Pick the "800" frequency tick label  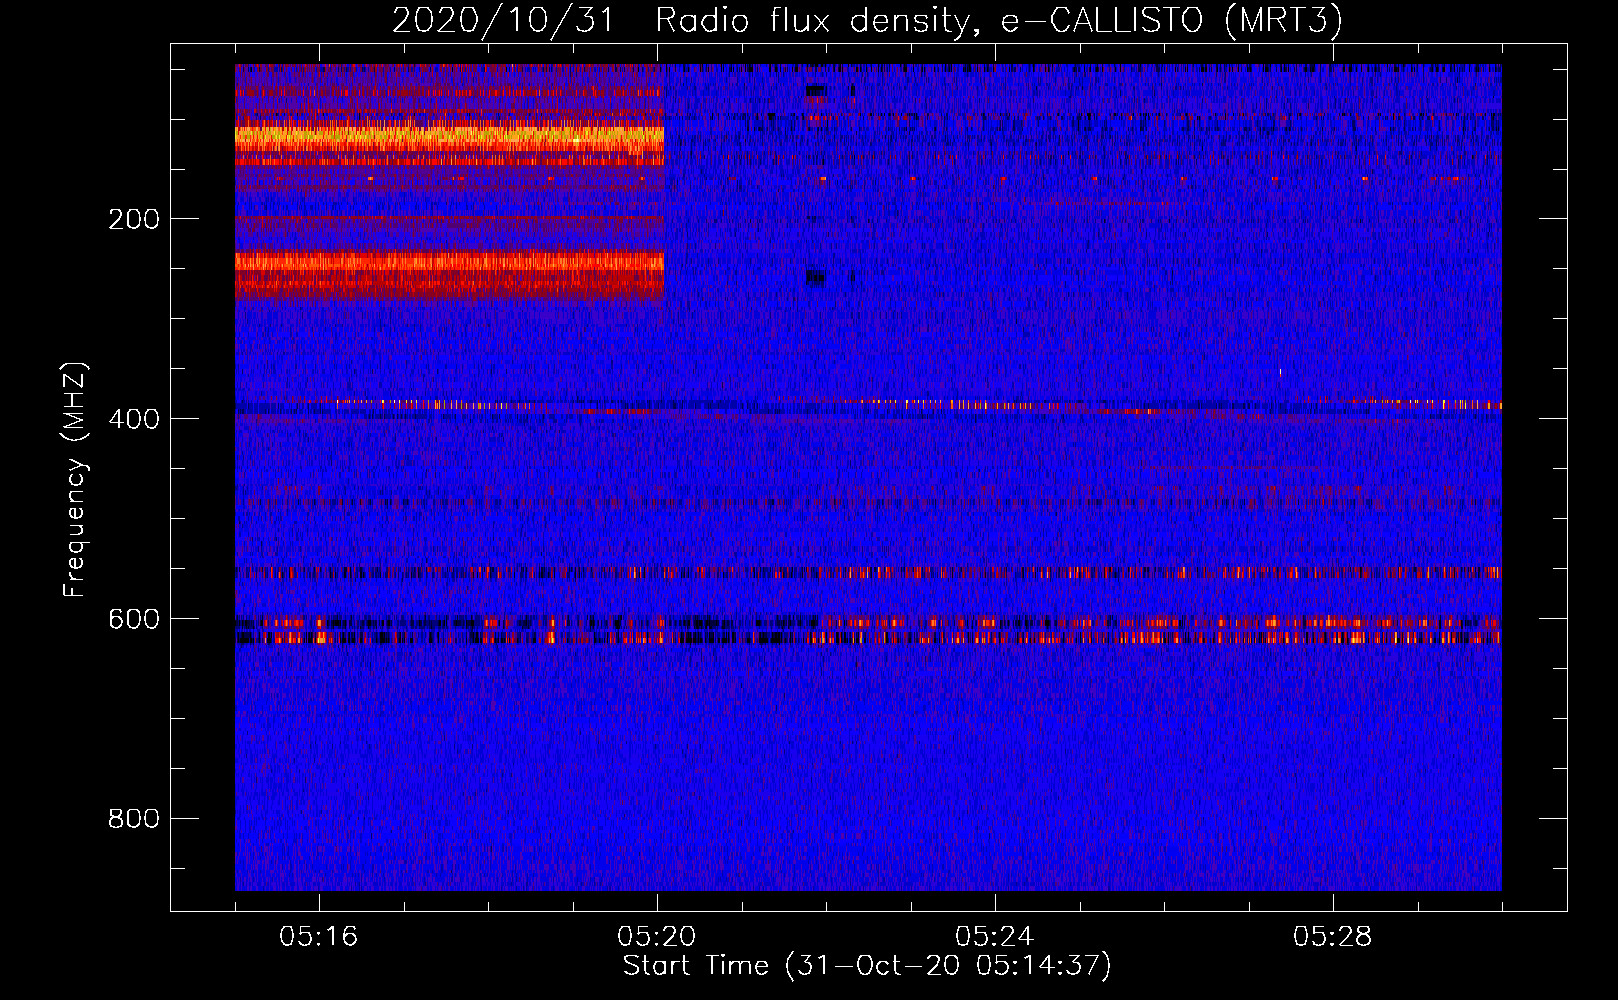pyautogui.click(x=134, y=819)
